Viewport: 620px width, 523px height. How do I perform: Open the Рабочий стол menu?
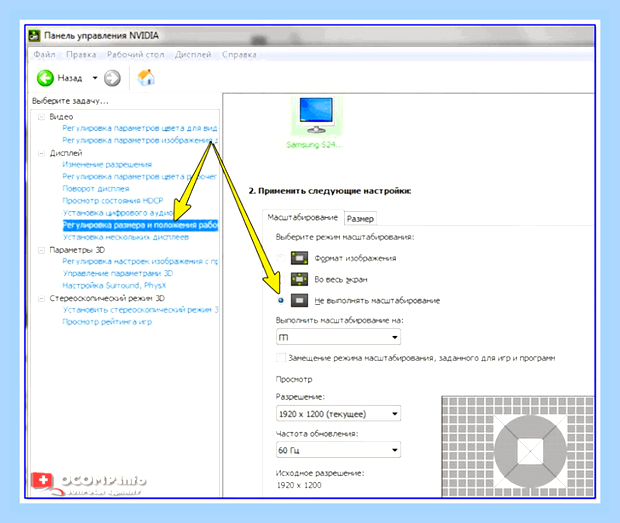click(x=136, y=55)
